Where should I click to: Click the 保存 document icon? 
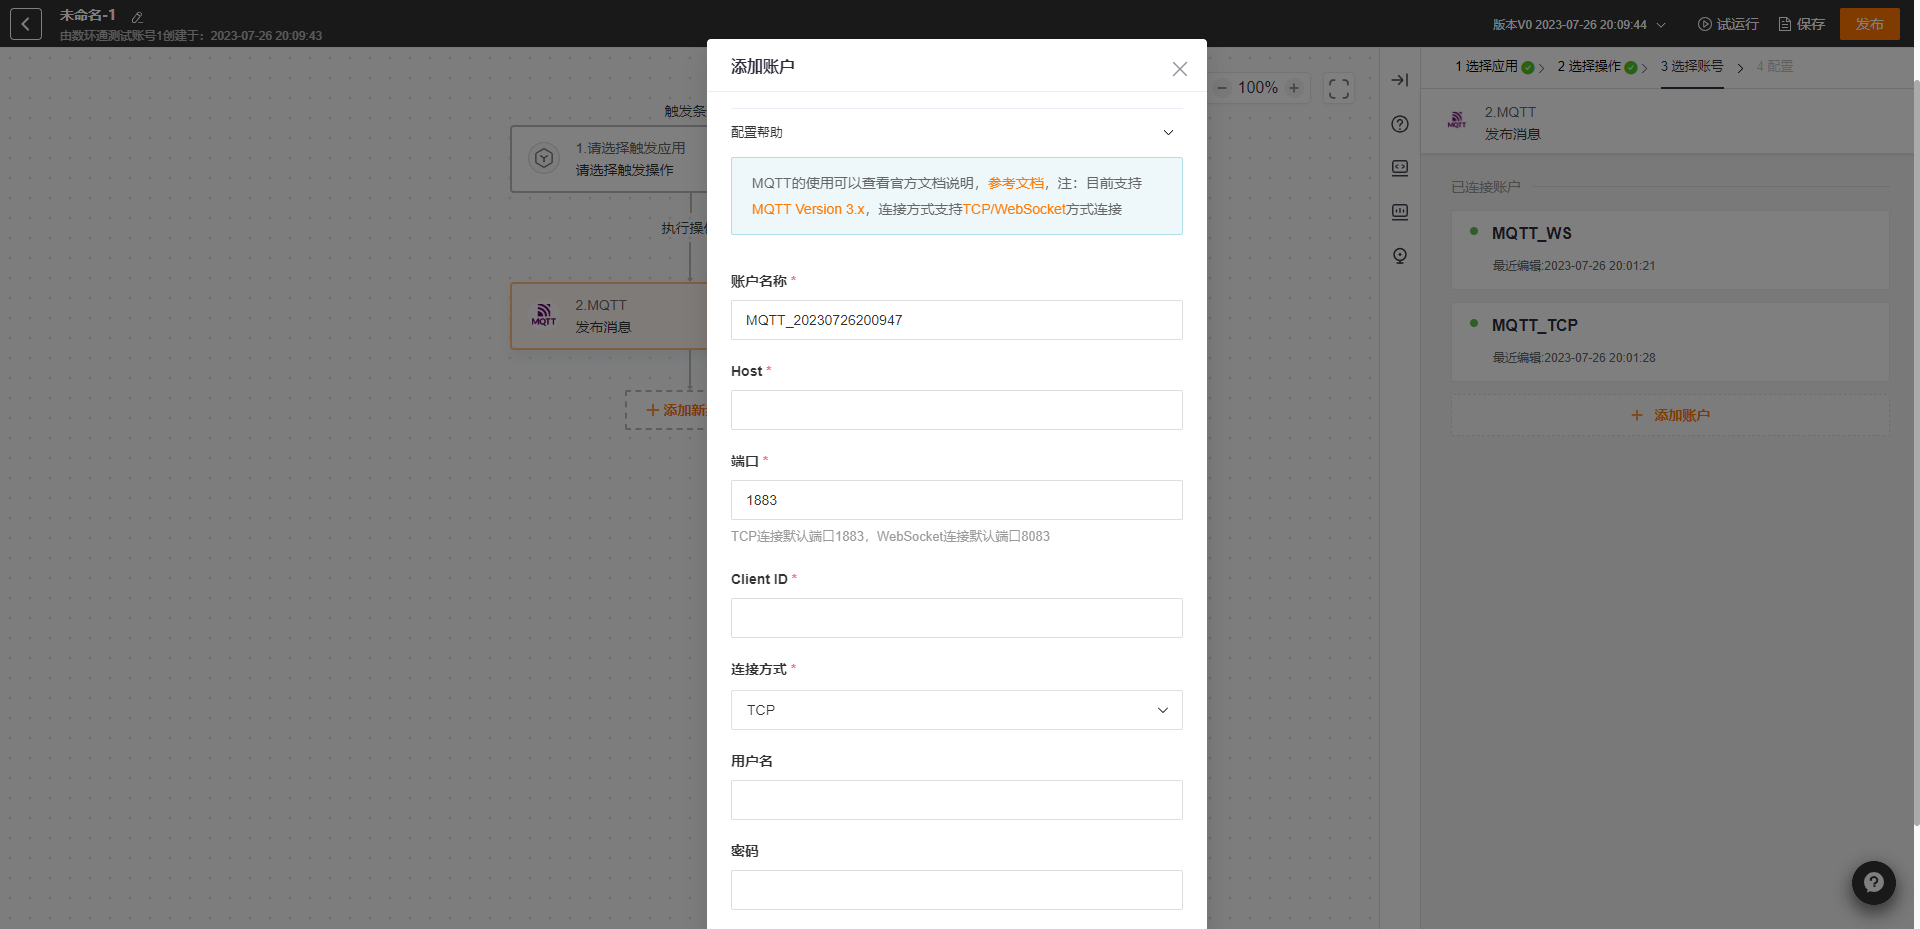(x=1784, y=24)
